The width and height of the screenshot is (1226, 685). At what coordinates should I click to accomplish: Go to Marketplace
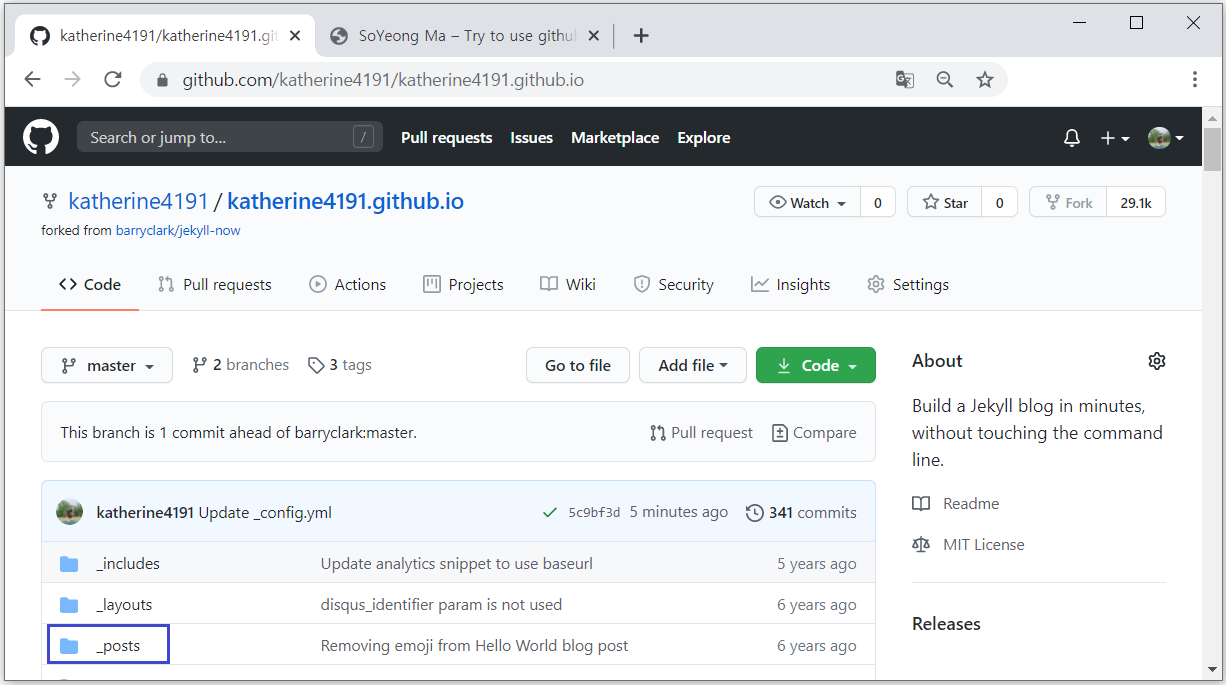pyautogui.click(x=615, y=138)
